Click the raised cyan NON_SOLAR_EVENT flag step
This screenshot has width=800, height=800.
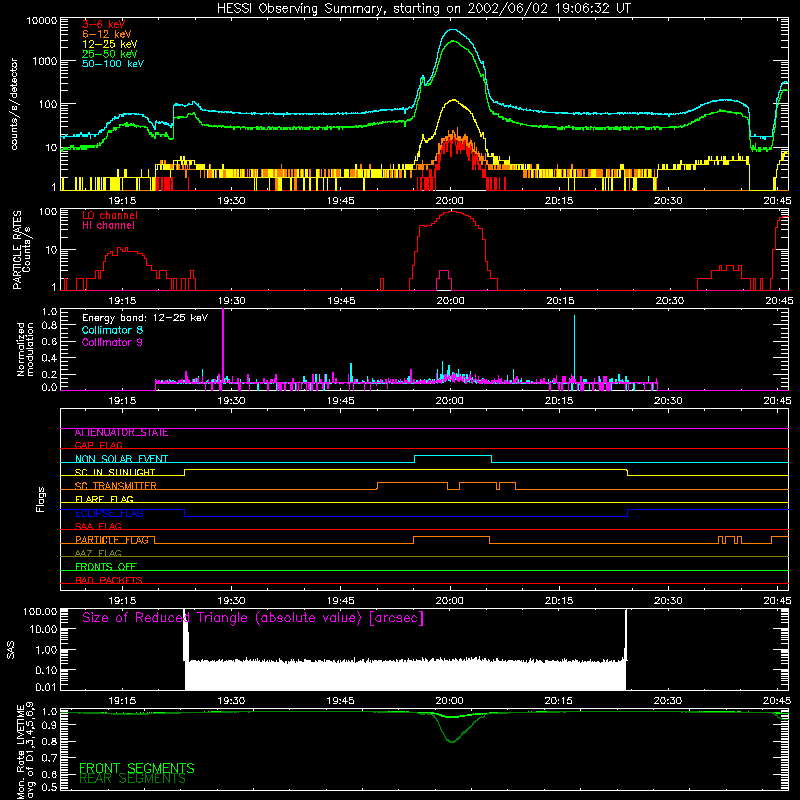[453, 456]
